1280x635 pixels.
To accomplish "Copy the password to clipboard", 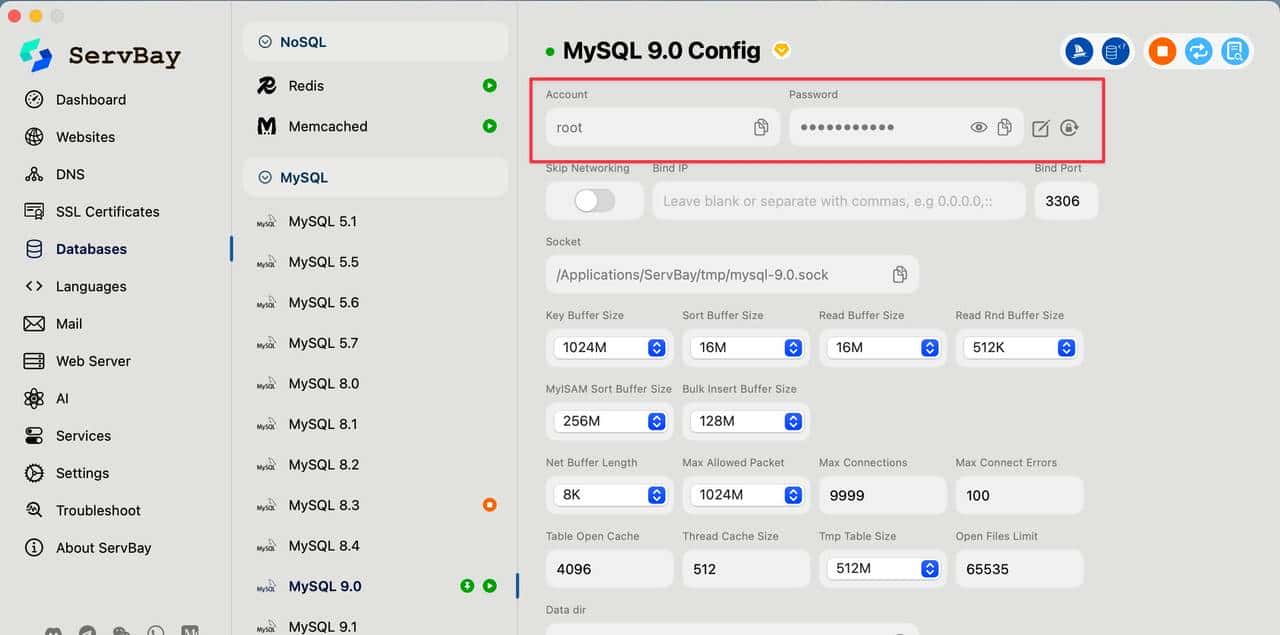I will [x=1005, y=127].
